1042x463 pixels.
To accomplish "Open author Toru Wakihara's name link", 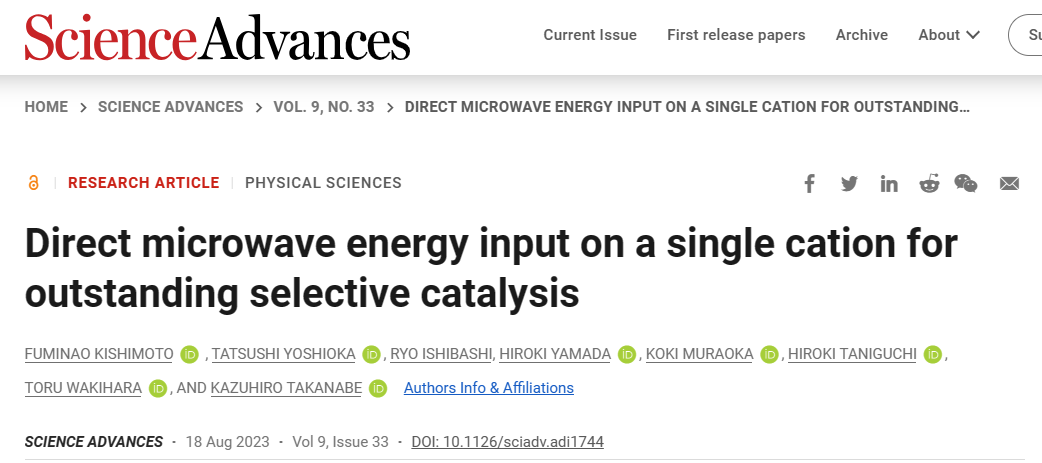I will click(x=83, y=388).
